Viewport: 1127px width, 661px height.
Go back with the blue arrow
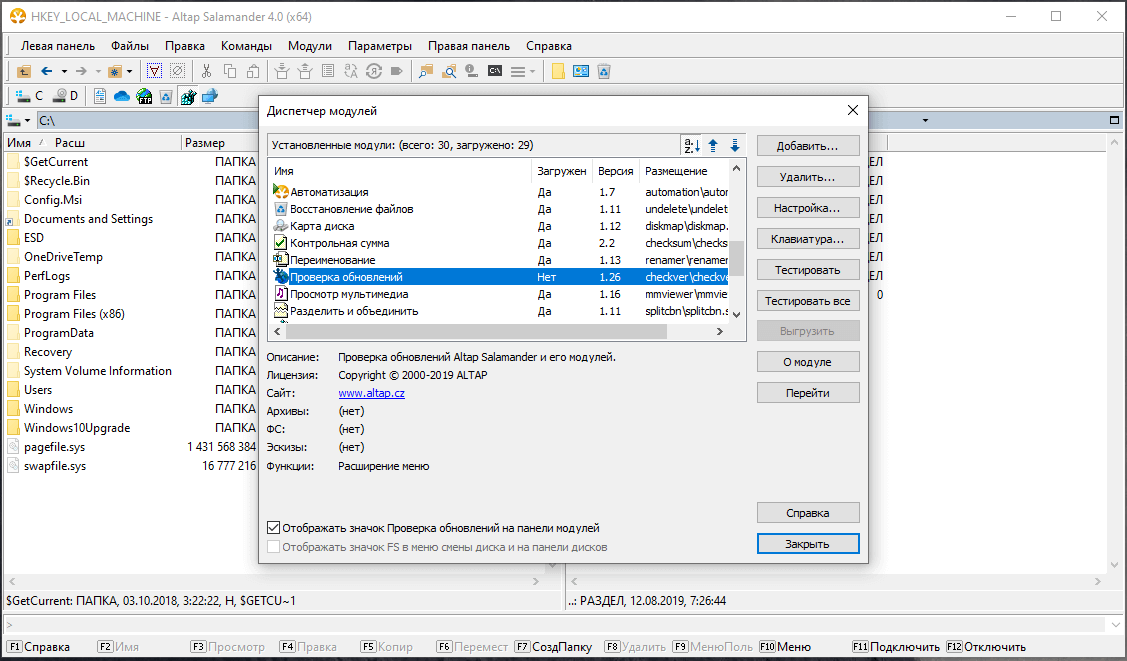(x=47, y=71)
